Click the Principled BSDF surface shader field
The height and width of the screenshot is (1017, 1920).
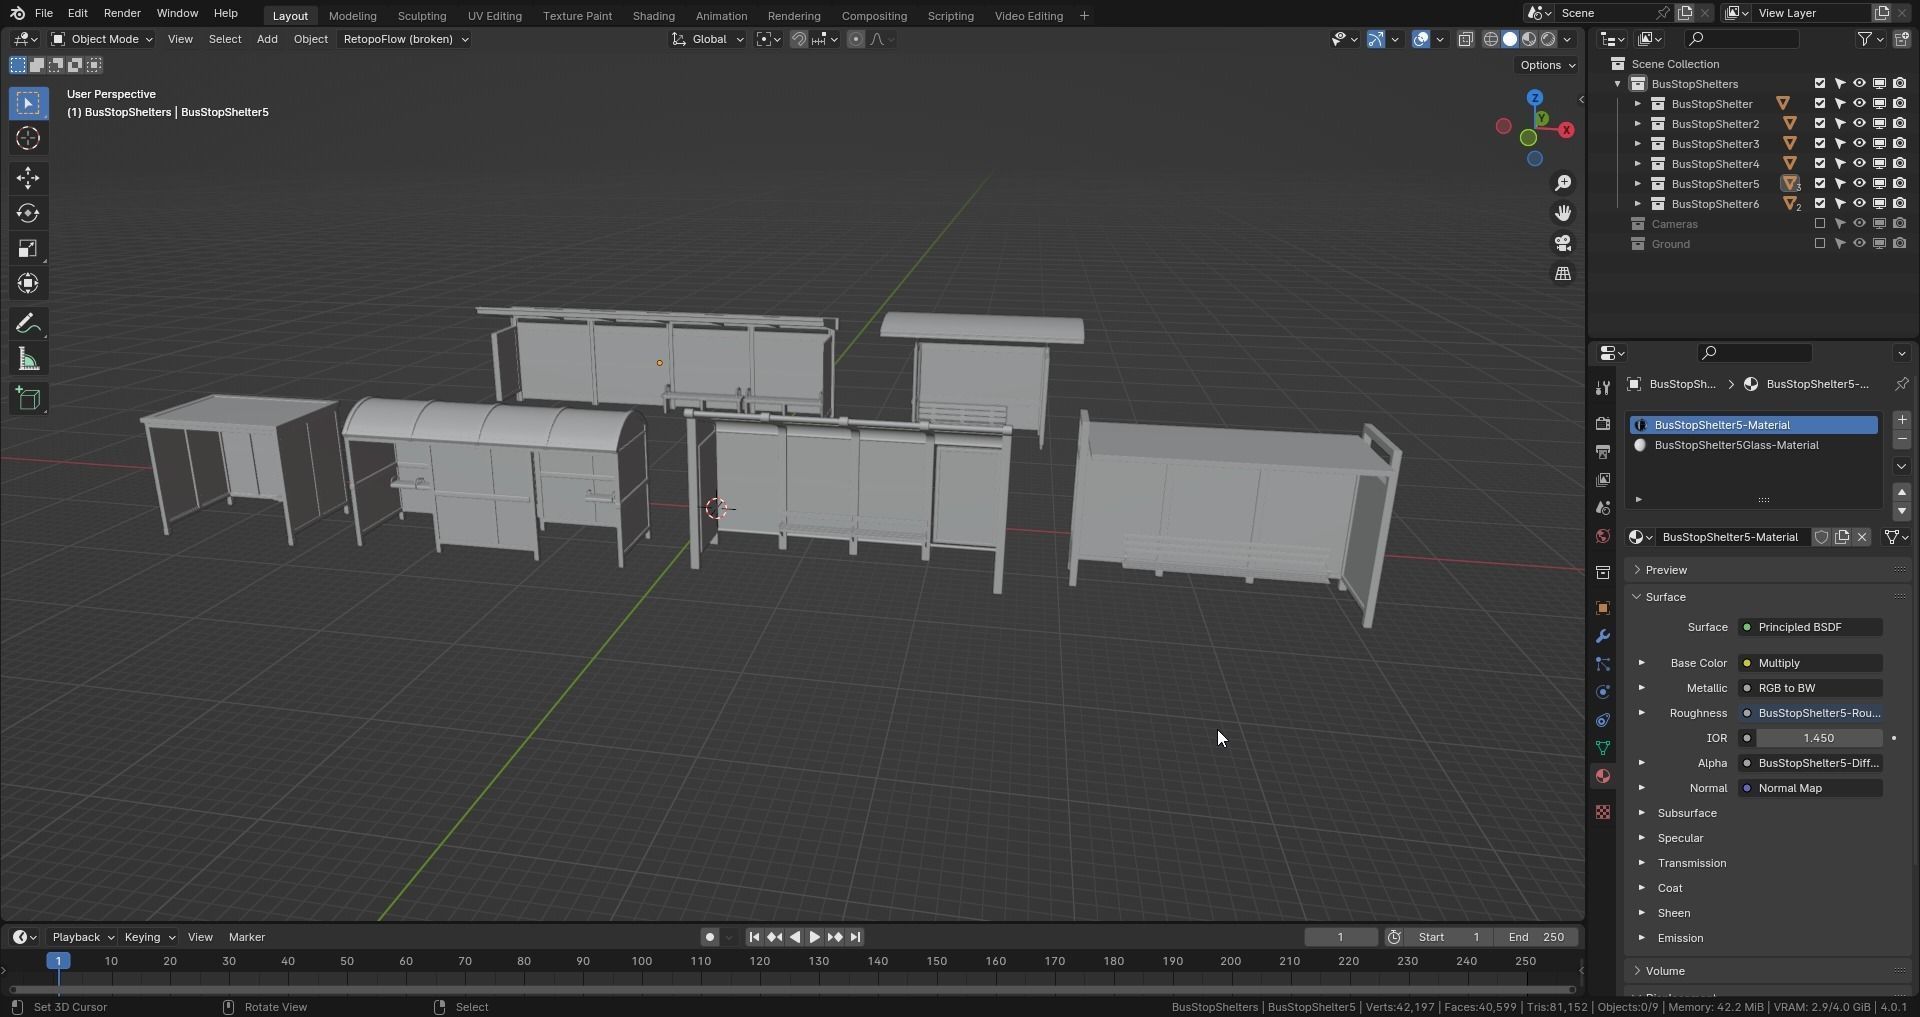[x=1810, y=627]
